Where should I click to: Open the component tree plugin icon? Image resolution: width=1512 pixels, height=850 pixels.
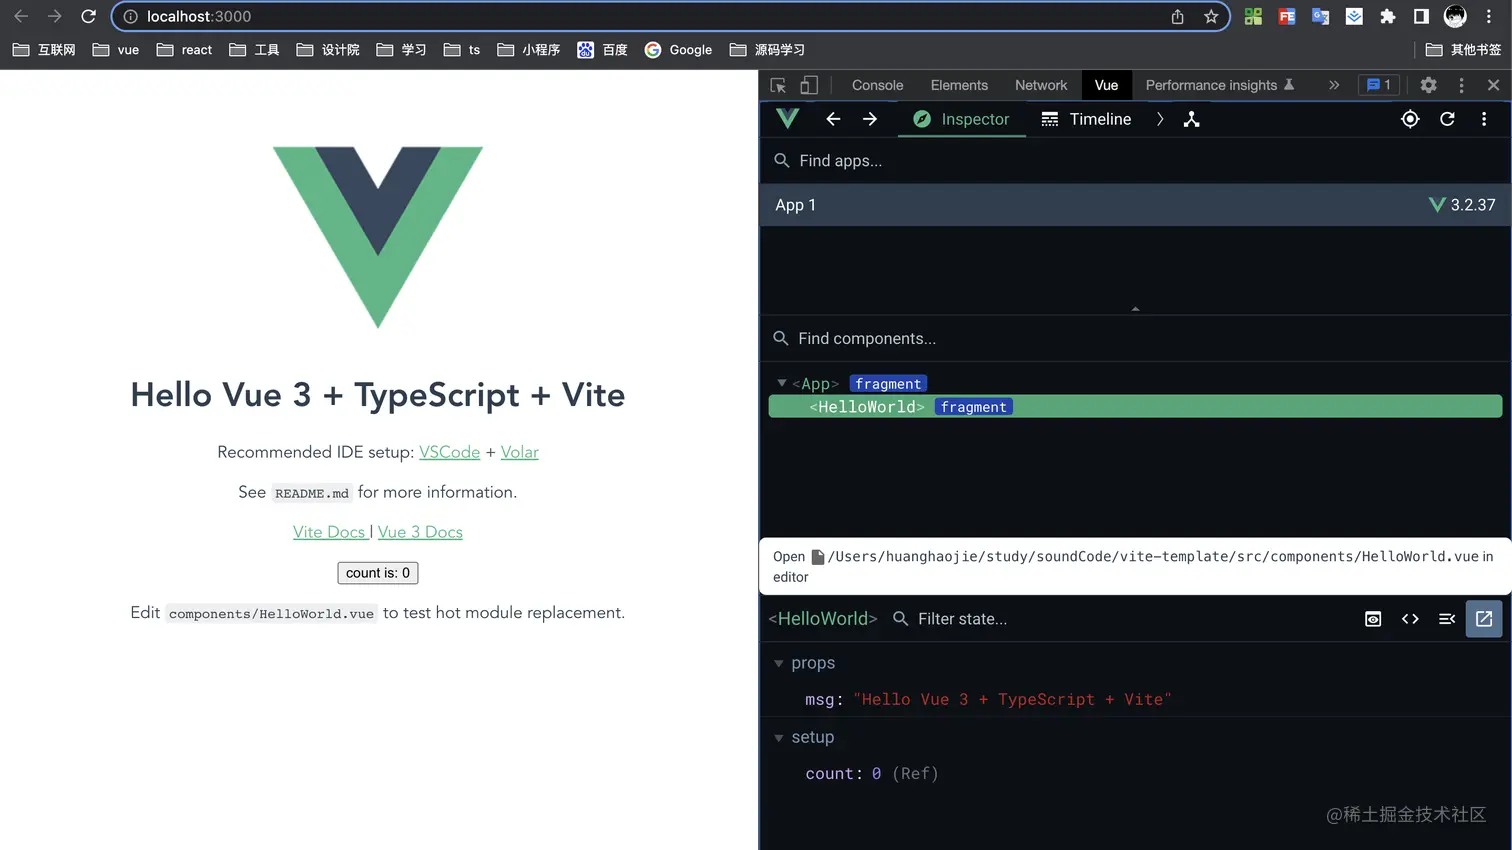click(x=1191, y=119)
